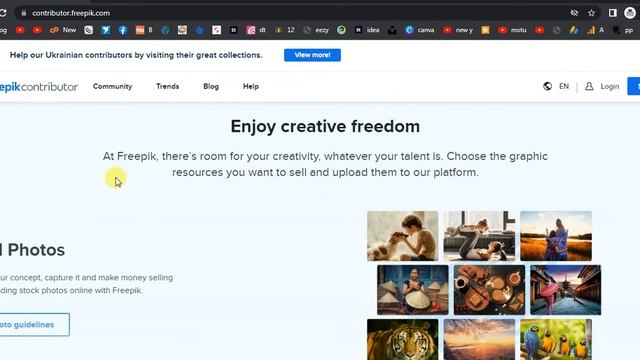
Task: Click the "Enjoy creative freedom" heading
Action: 325,127
